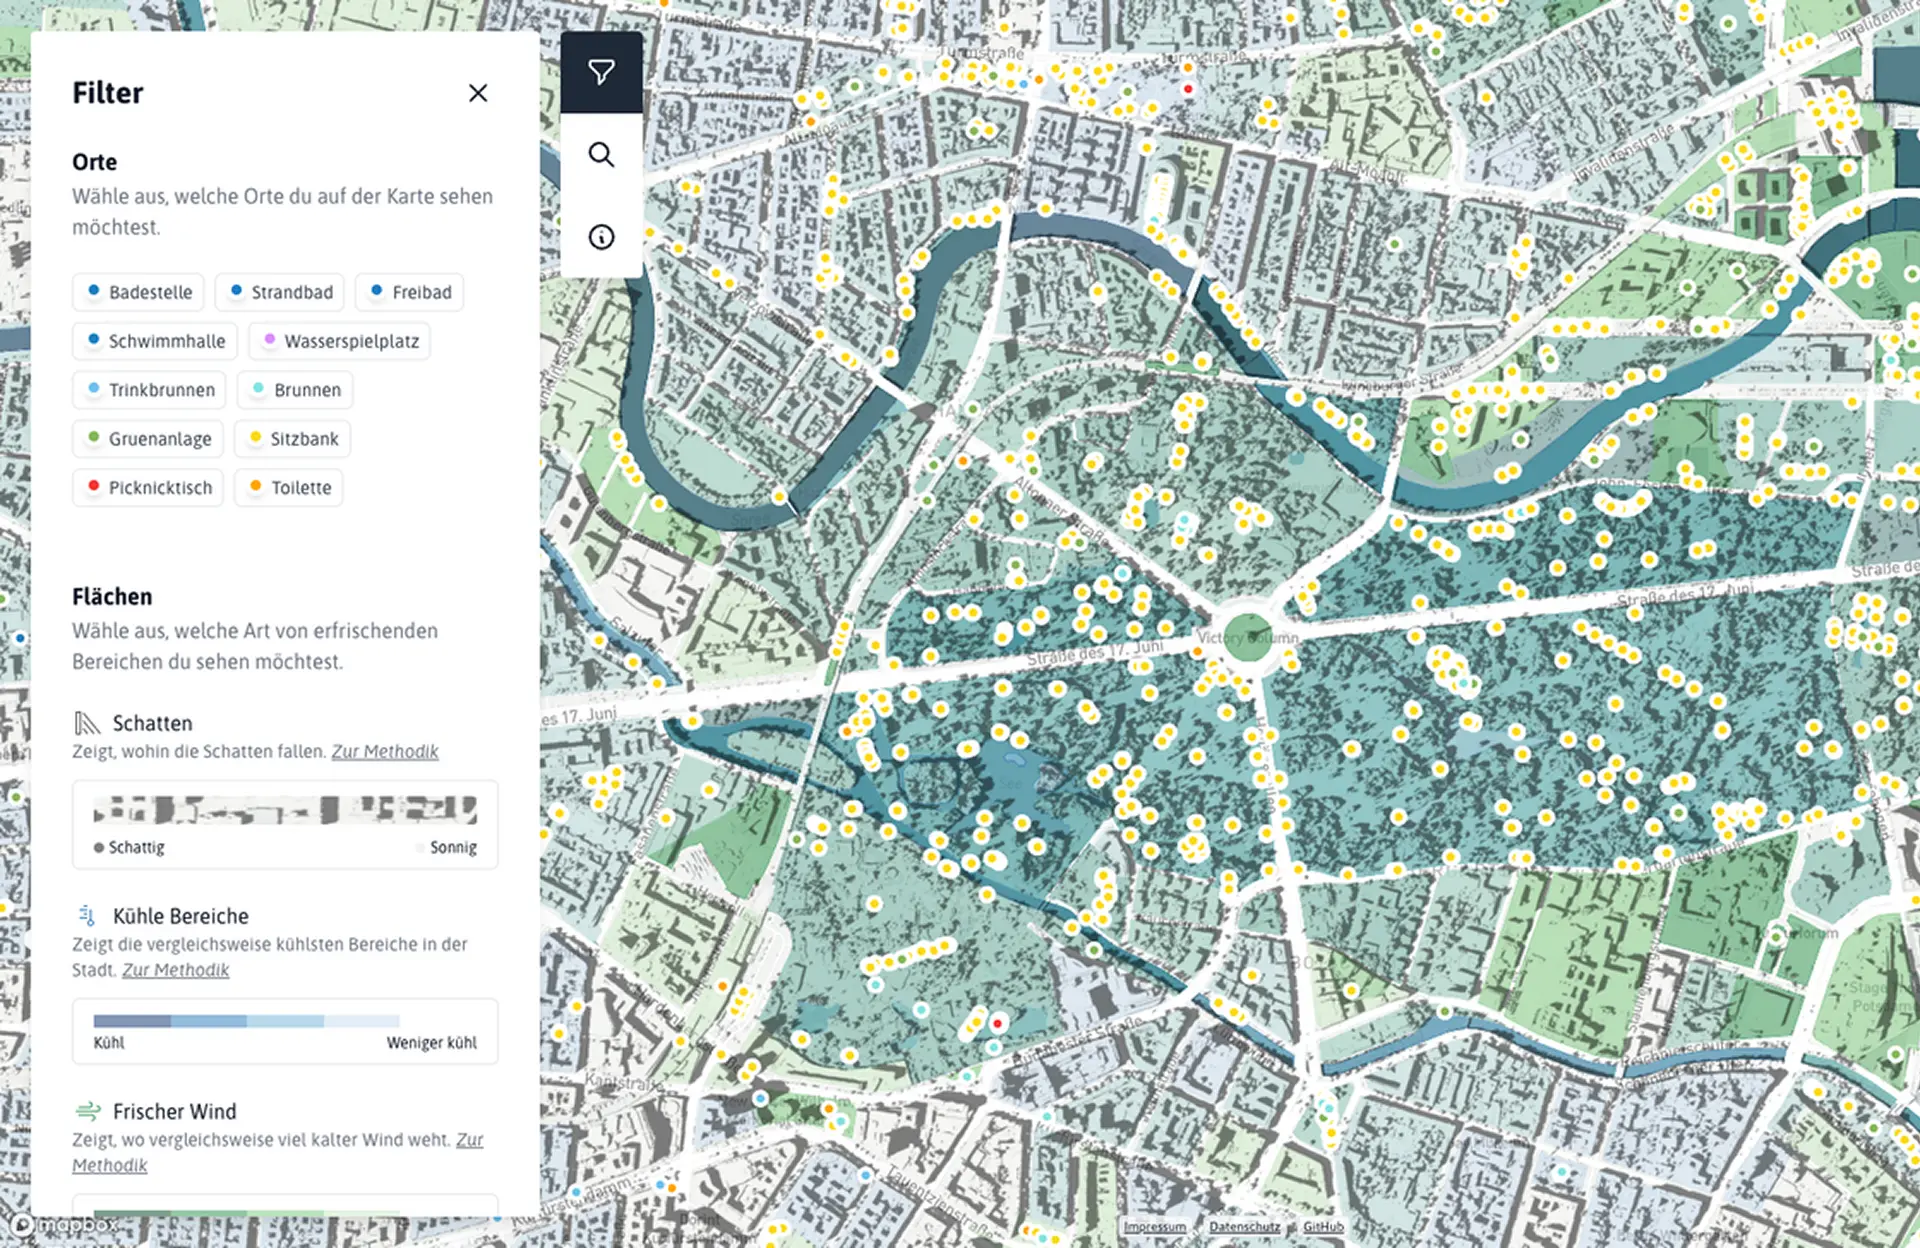Viewport: 1920px width, 1248px height.
Task: Toggle the Gruenanlage filter chip
Action: point(148,439)
